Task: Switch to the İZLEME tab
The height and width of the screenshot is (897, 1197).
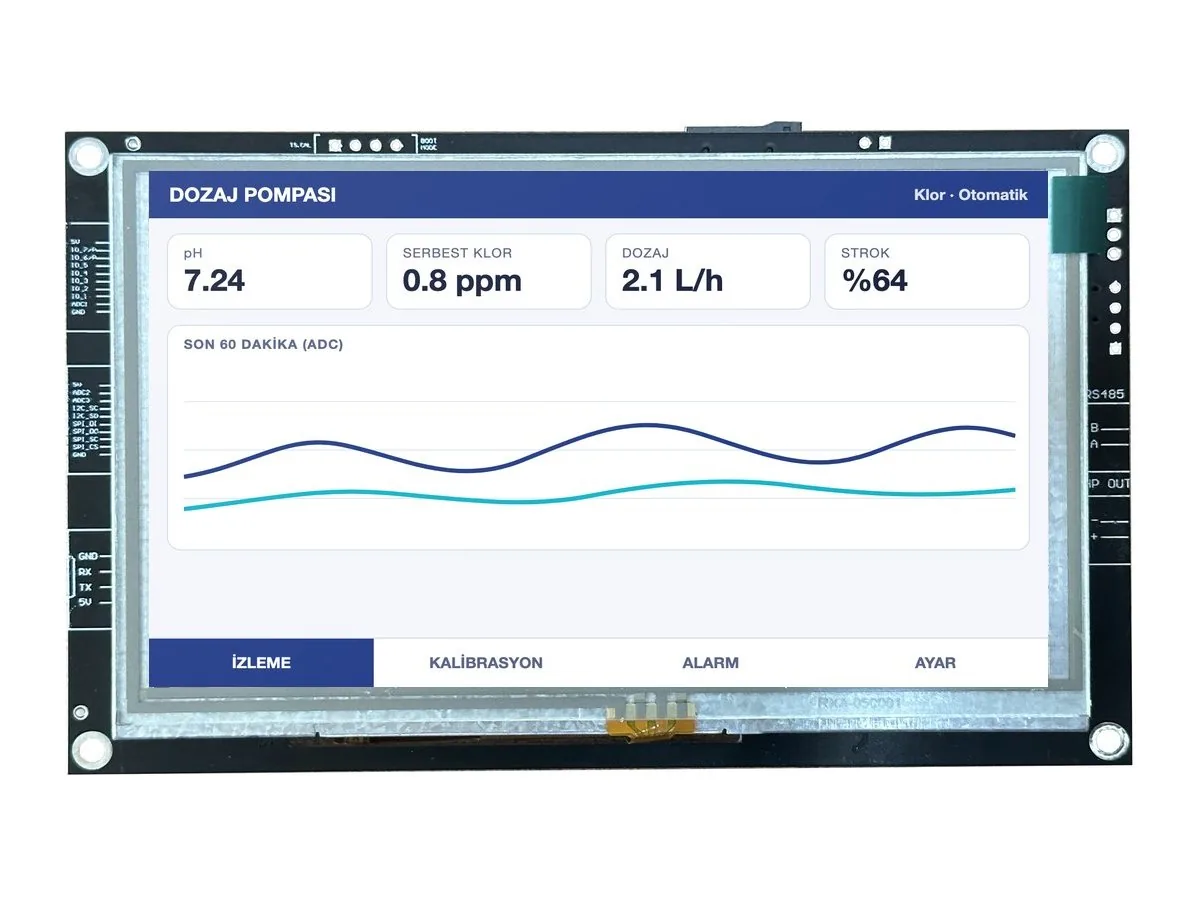Action: point(261,663)
